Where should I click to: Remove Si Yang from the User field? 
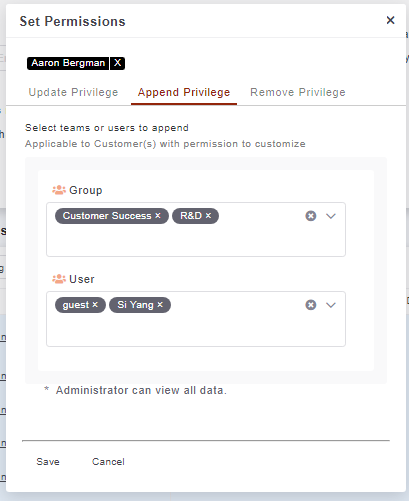(x=160, y=305)
